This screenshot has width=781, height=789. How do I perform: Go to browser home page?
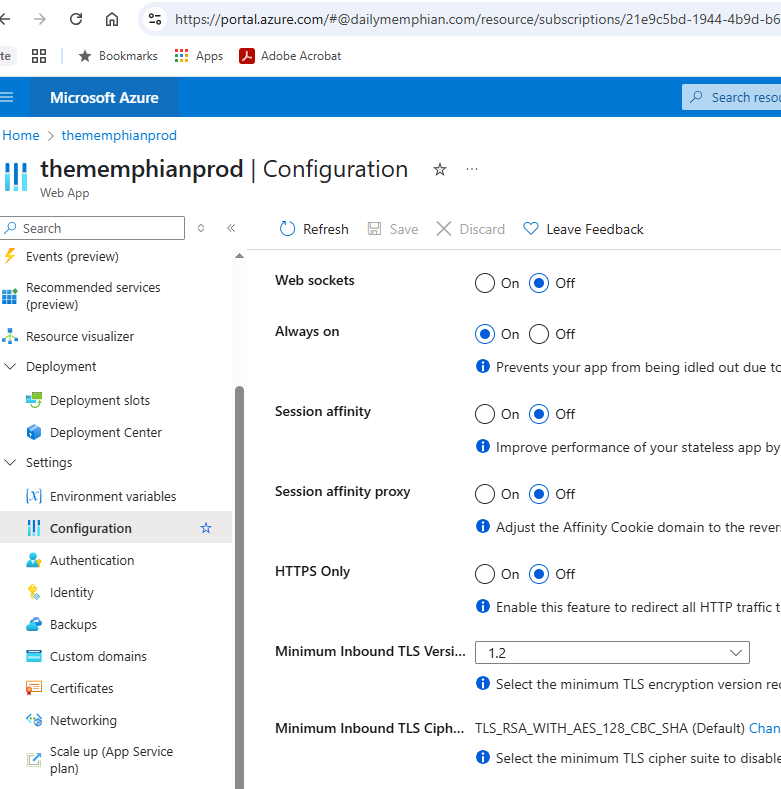(112, 19)
